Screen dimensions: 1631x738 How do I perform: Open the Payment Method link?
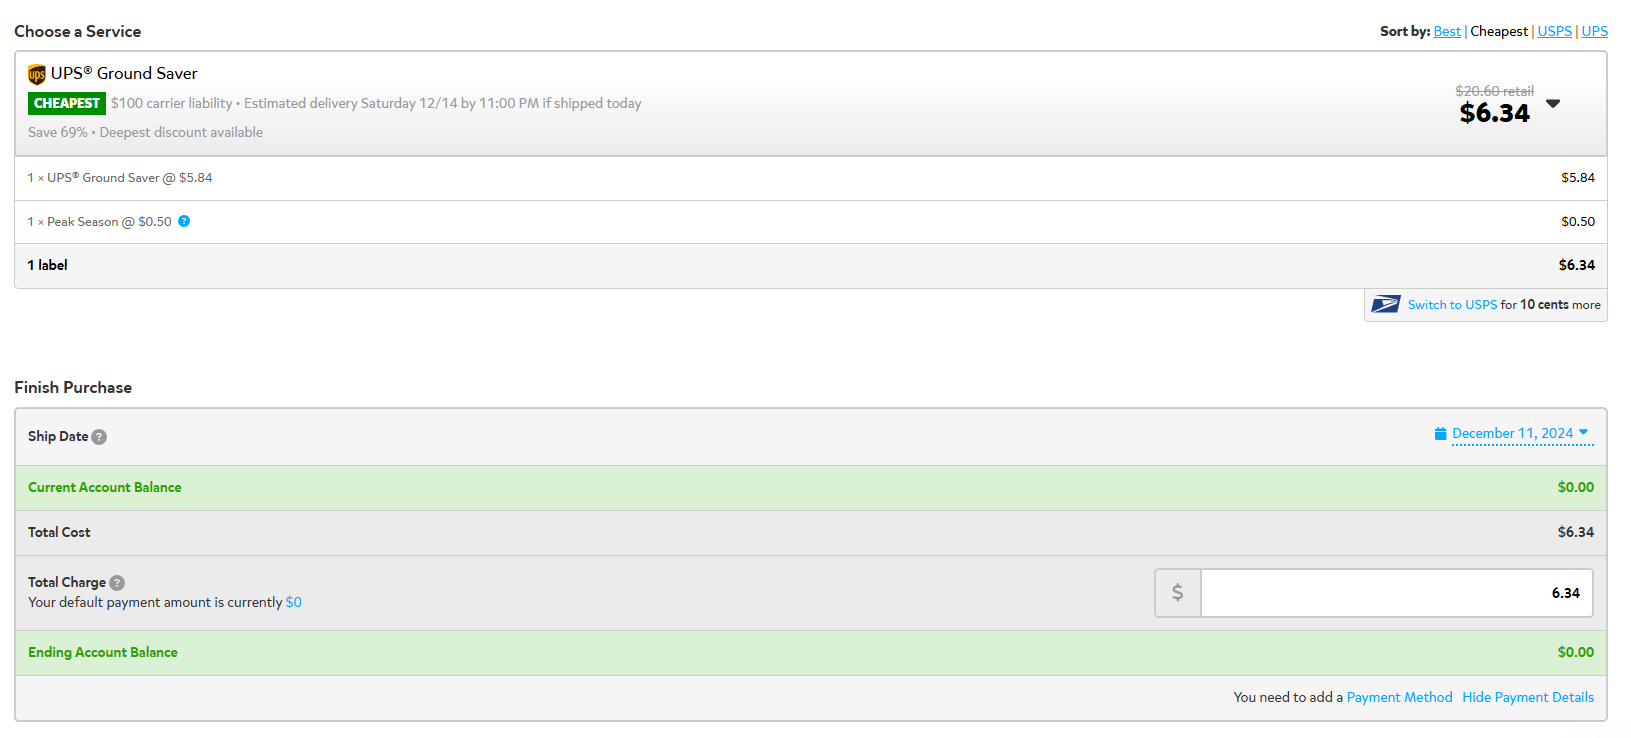click(x=1400, y=697)
